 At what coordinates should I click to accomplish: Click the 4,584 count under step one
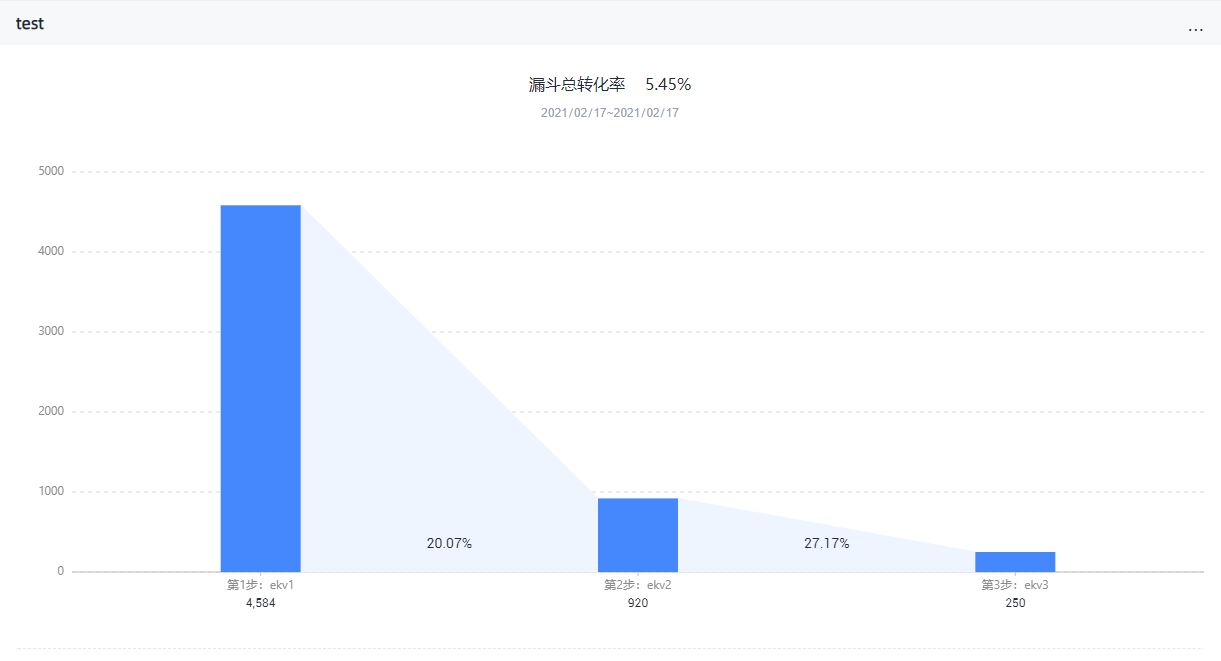click(x=260, y=603)
